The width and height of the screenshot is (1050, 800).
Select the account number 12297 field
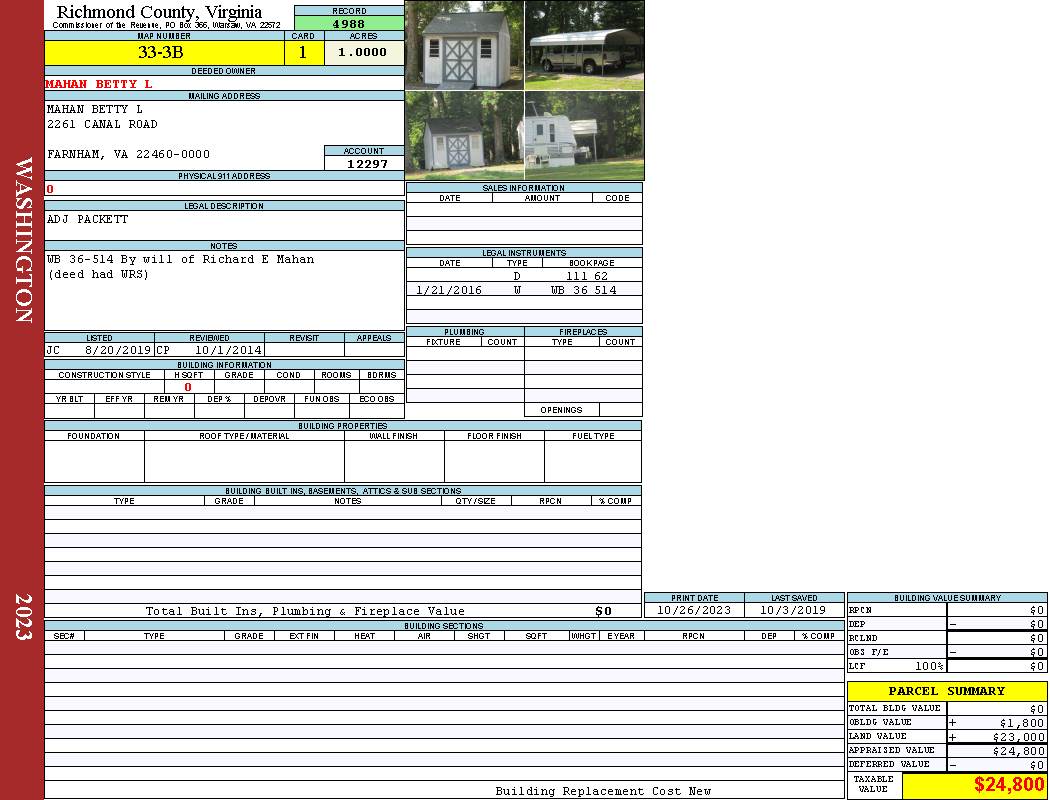pyautogui.click(x=366, y=164)
